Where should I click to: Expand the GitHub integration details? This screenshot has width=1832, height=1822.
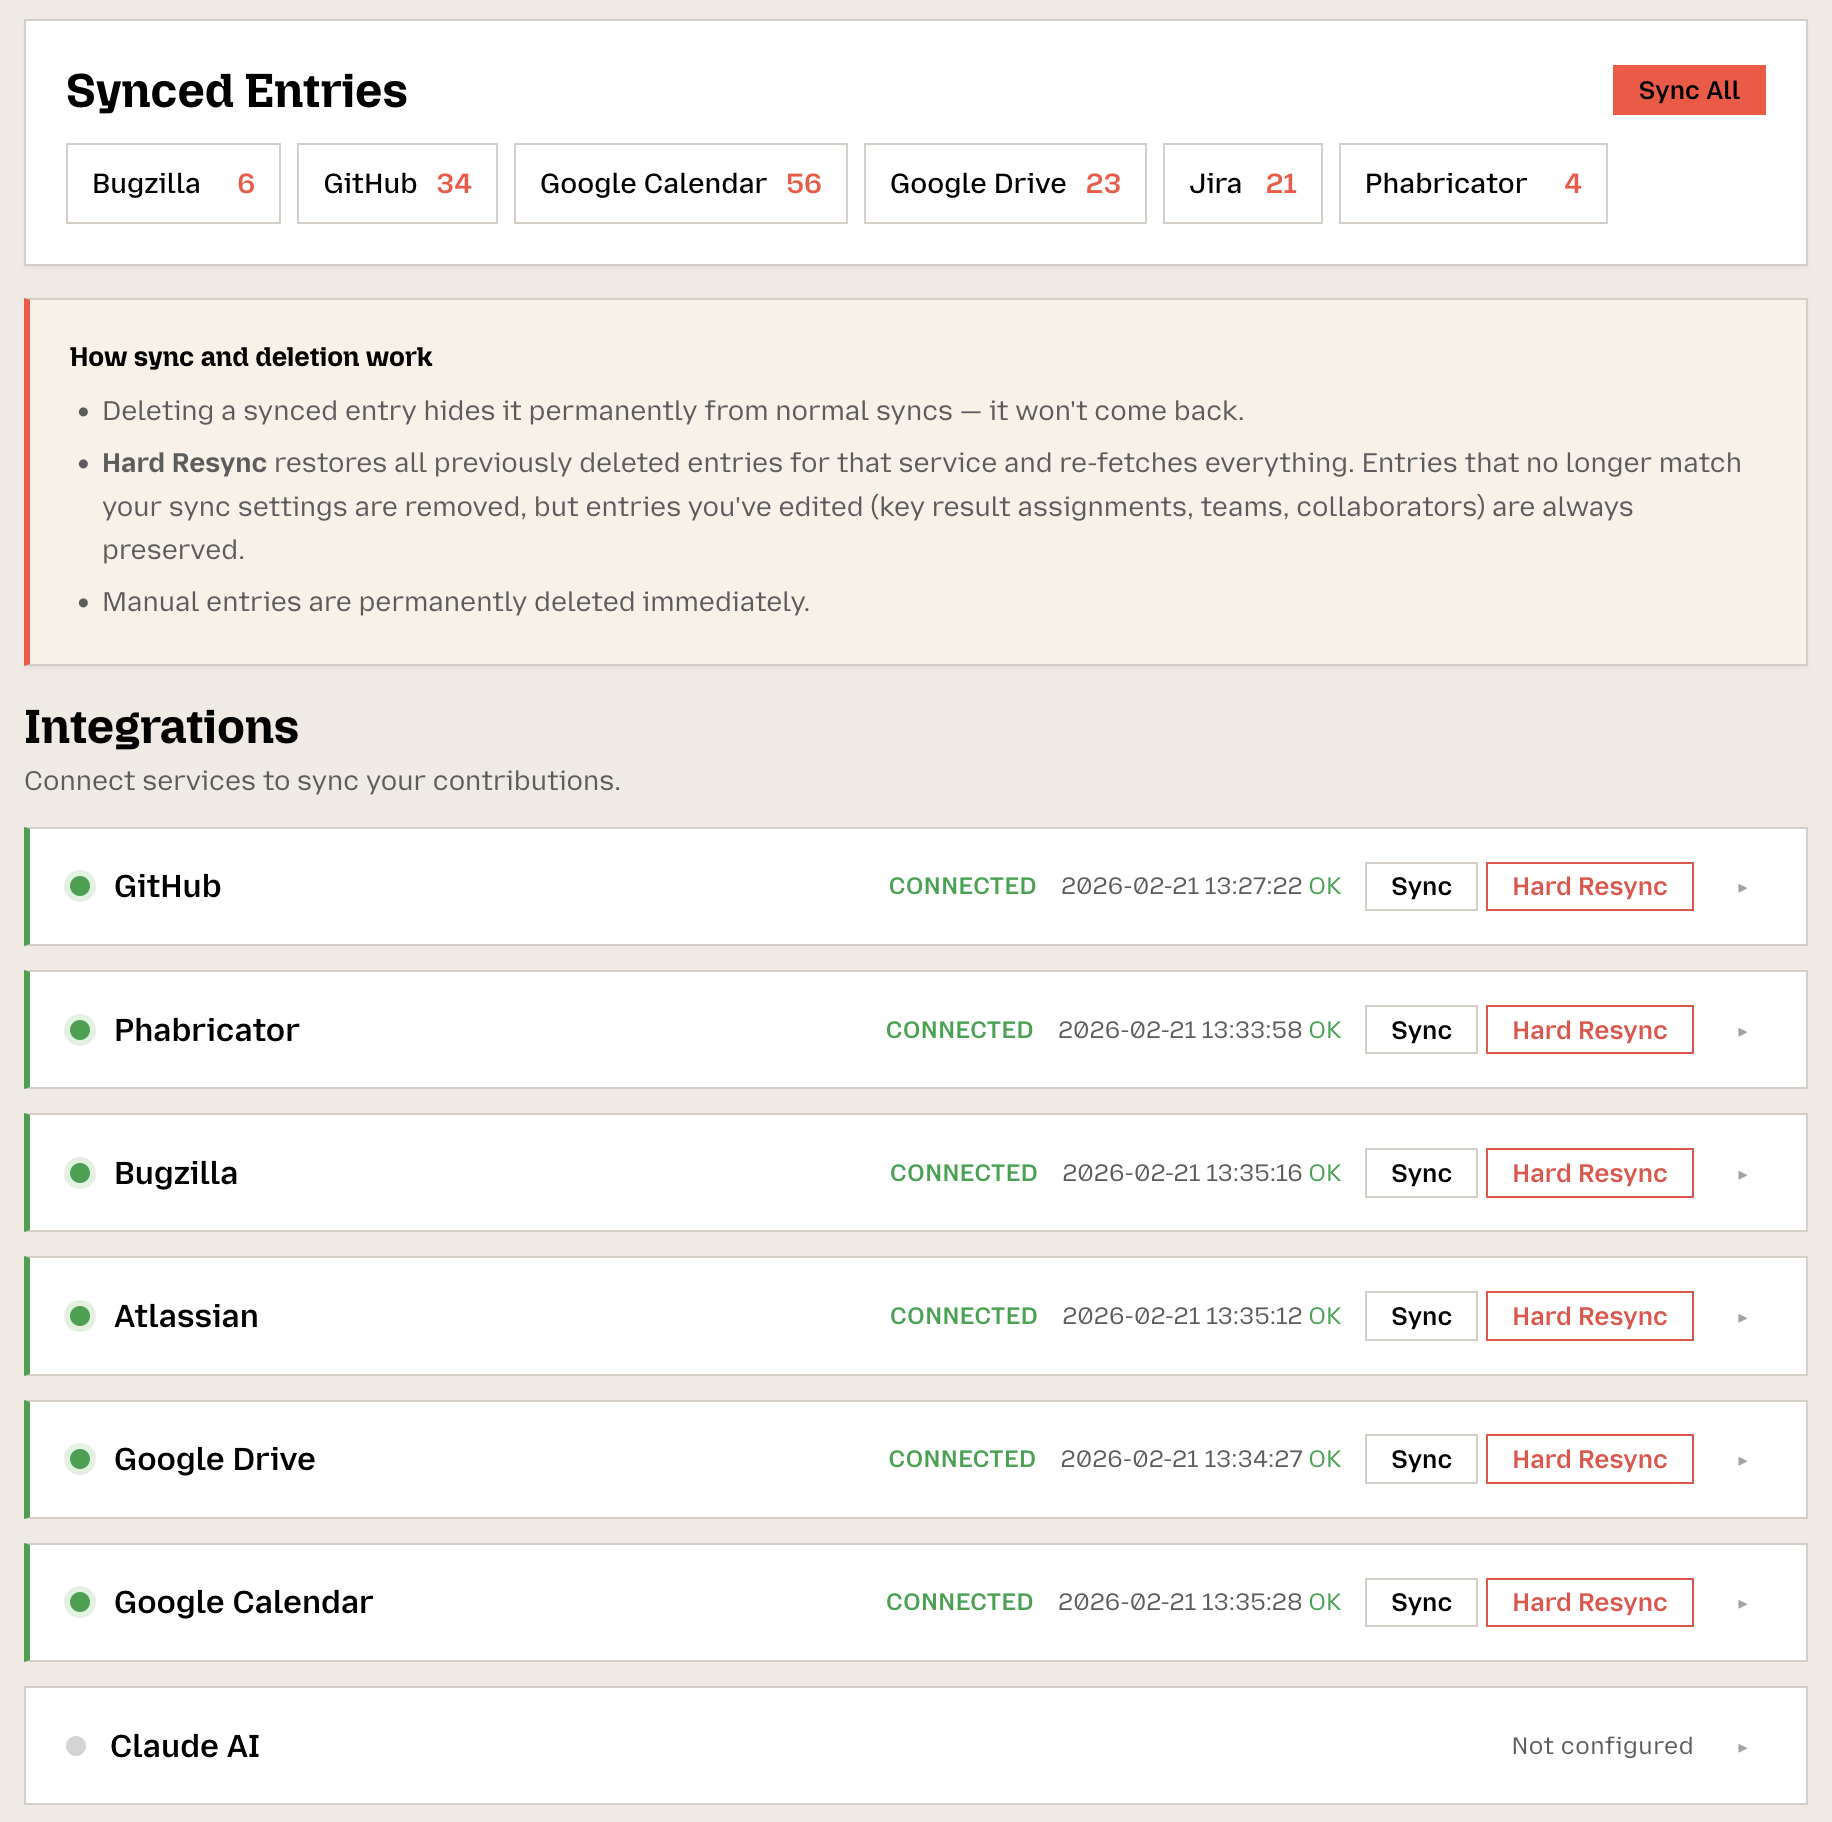(1744, 886)
